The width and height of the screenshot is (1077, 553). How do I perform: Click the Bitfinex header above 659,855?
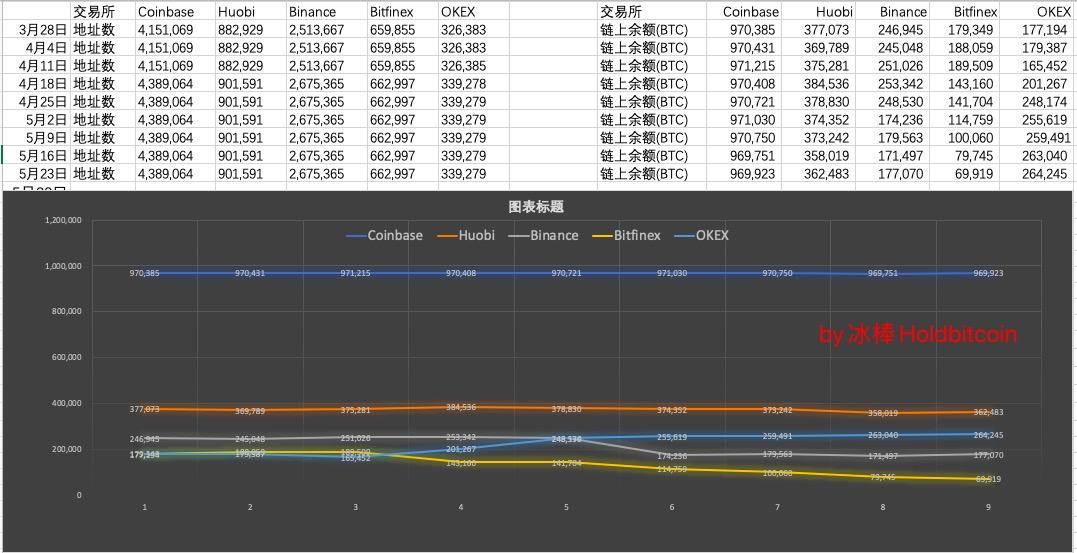point(403,12)
